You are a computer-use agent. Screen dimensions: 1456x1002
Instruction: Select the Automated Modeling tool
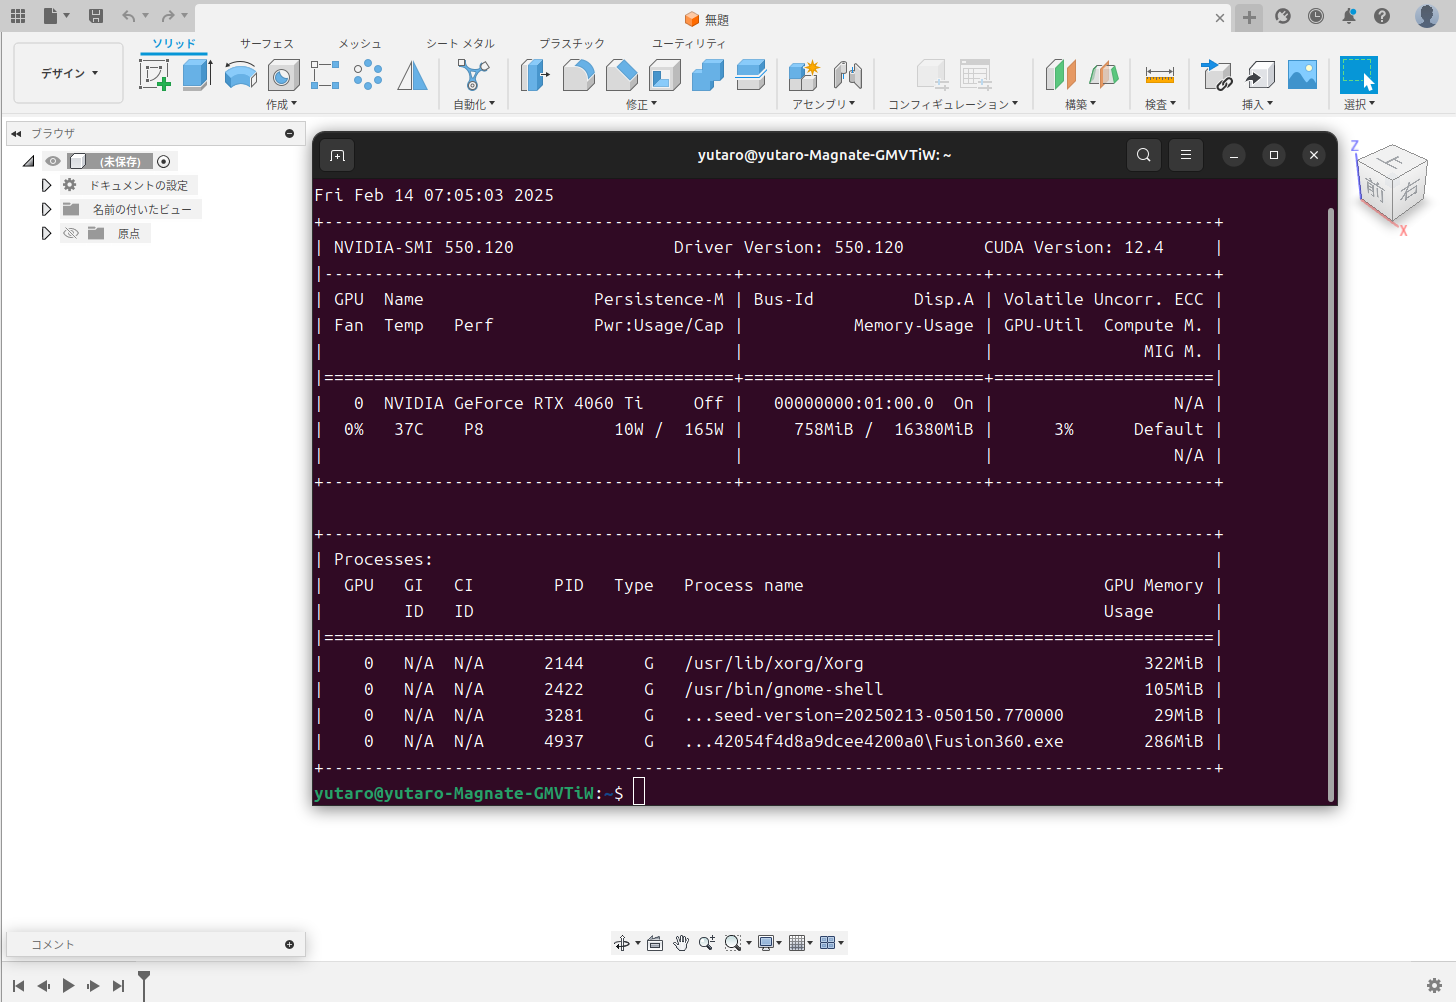tap(473, 75)
